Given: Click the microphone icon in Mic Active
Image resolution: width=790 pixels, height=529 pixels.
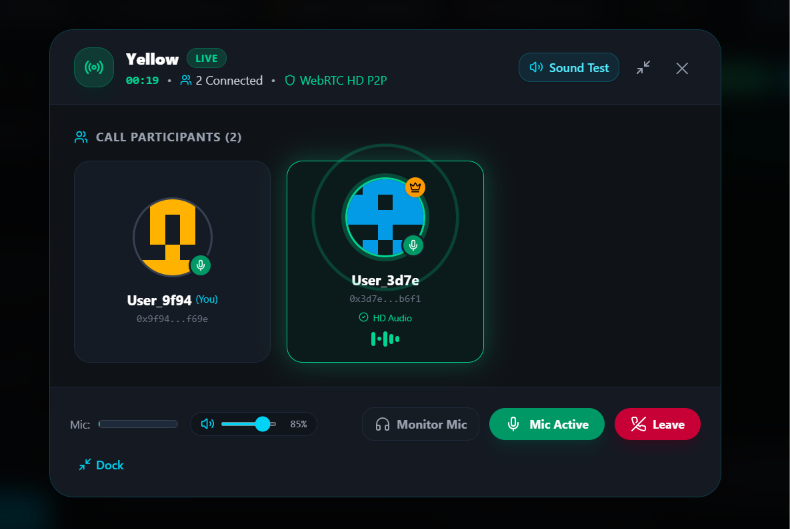Looking at the screenshot, I should click(x=513, y=424).
